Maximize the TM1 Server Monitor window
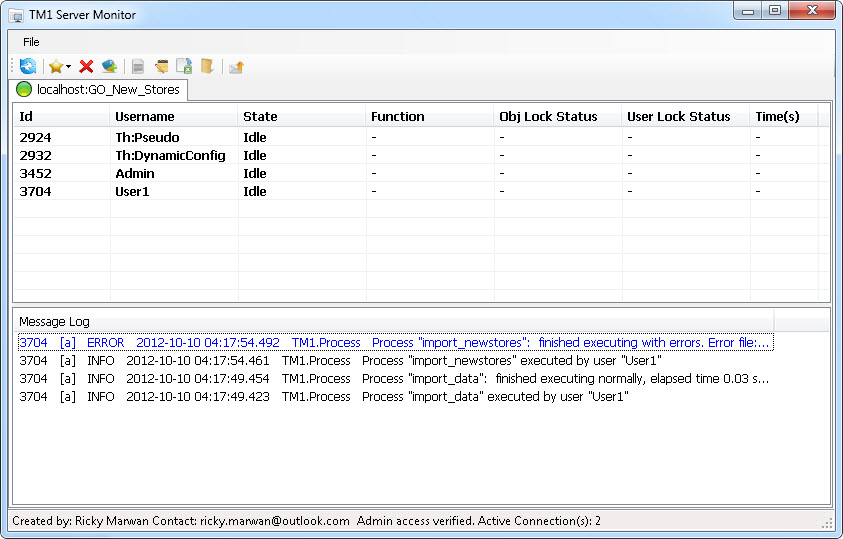Screen dimensions: 843x539 pos(775,11)
